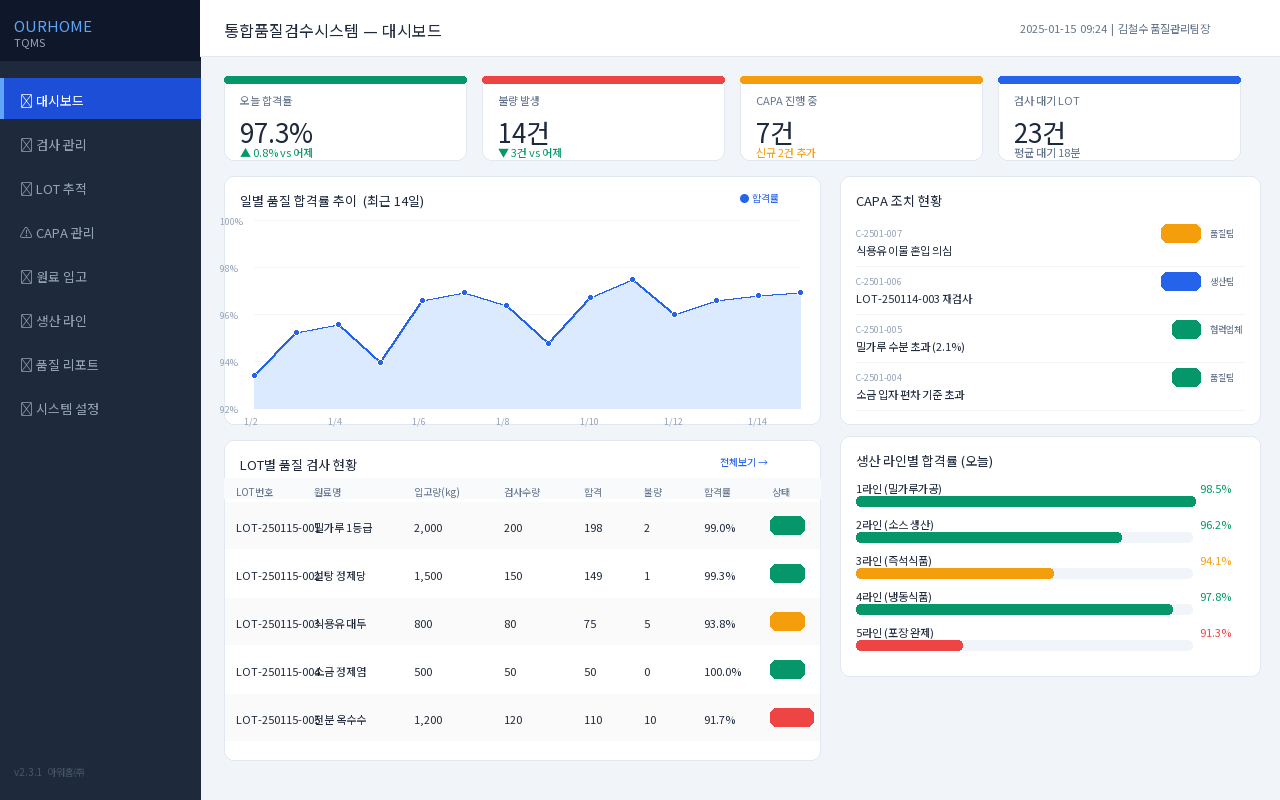Click the orange status badge in the 식용유 대두 row
The image size is (1280, 800).
point(787,622)
